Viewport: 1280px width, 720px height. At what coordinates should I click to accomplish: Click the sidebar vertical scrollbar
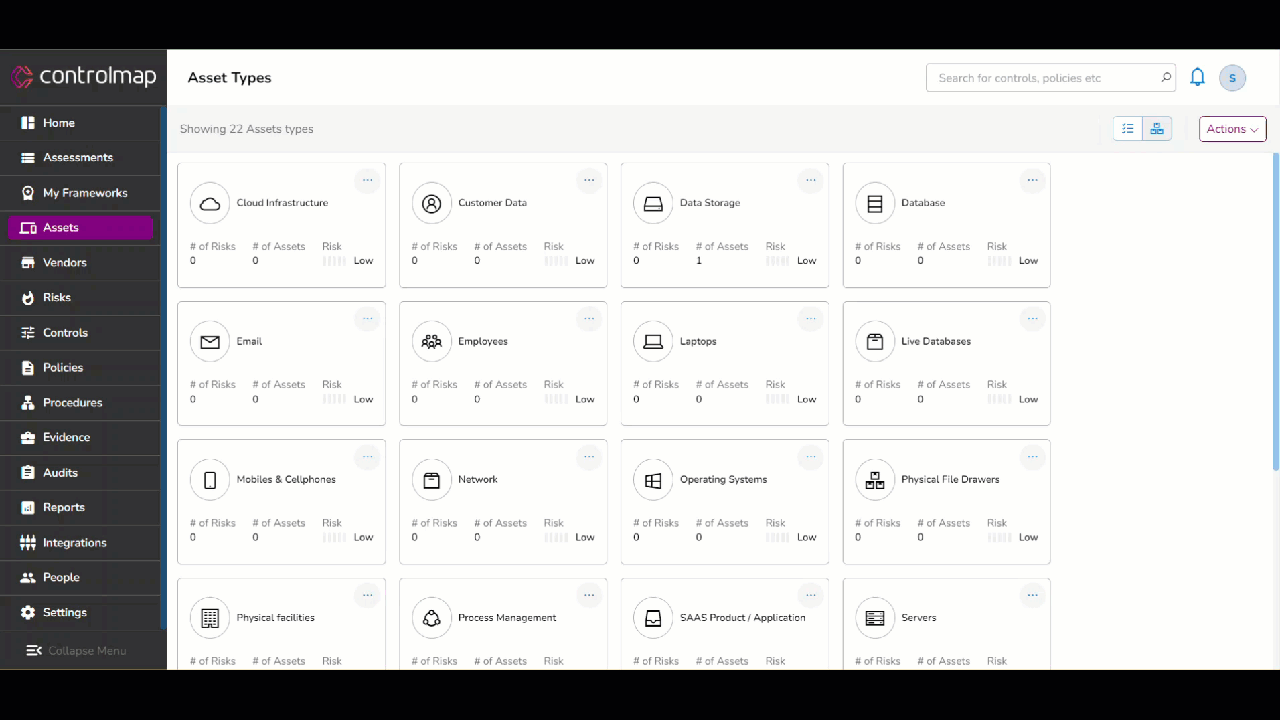pyautogui.click(x=163, y=366)
